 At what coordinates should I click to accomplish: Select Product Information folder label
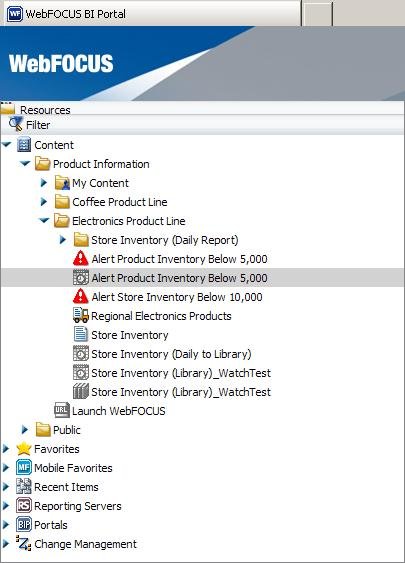pos(101,164)
